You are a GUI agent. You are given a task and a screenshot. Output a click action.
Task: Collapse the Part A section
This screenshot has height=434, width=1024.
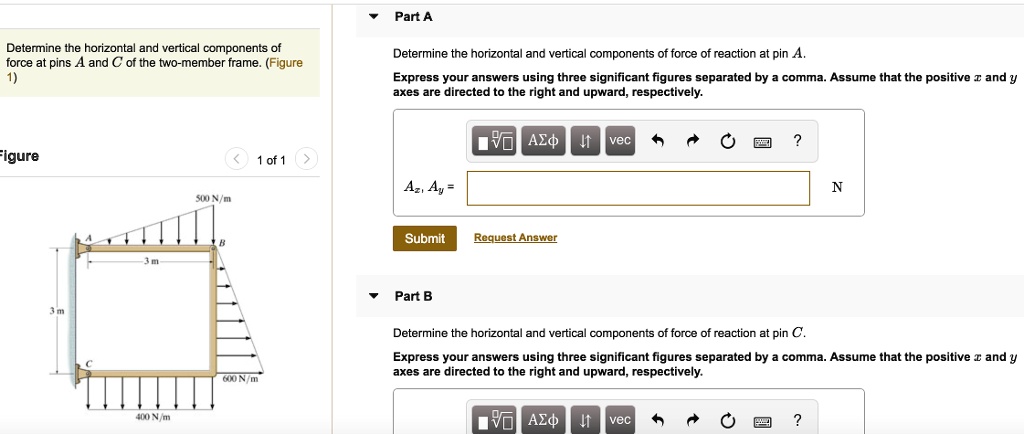pyautogui.click(x=374, y=17)
